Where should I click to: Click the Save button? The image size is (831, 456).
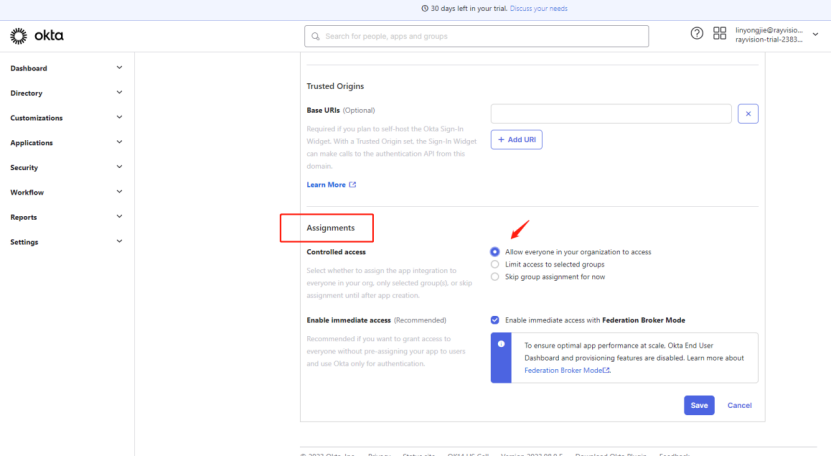(699, 405)
